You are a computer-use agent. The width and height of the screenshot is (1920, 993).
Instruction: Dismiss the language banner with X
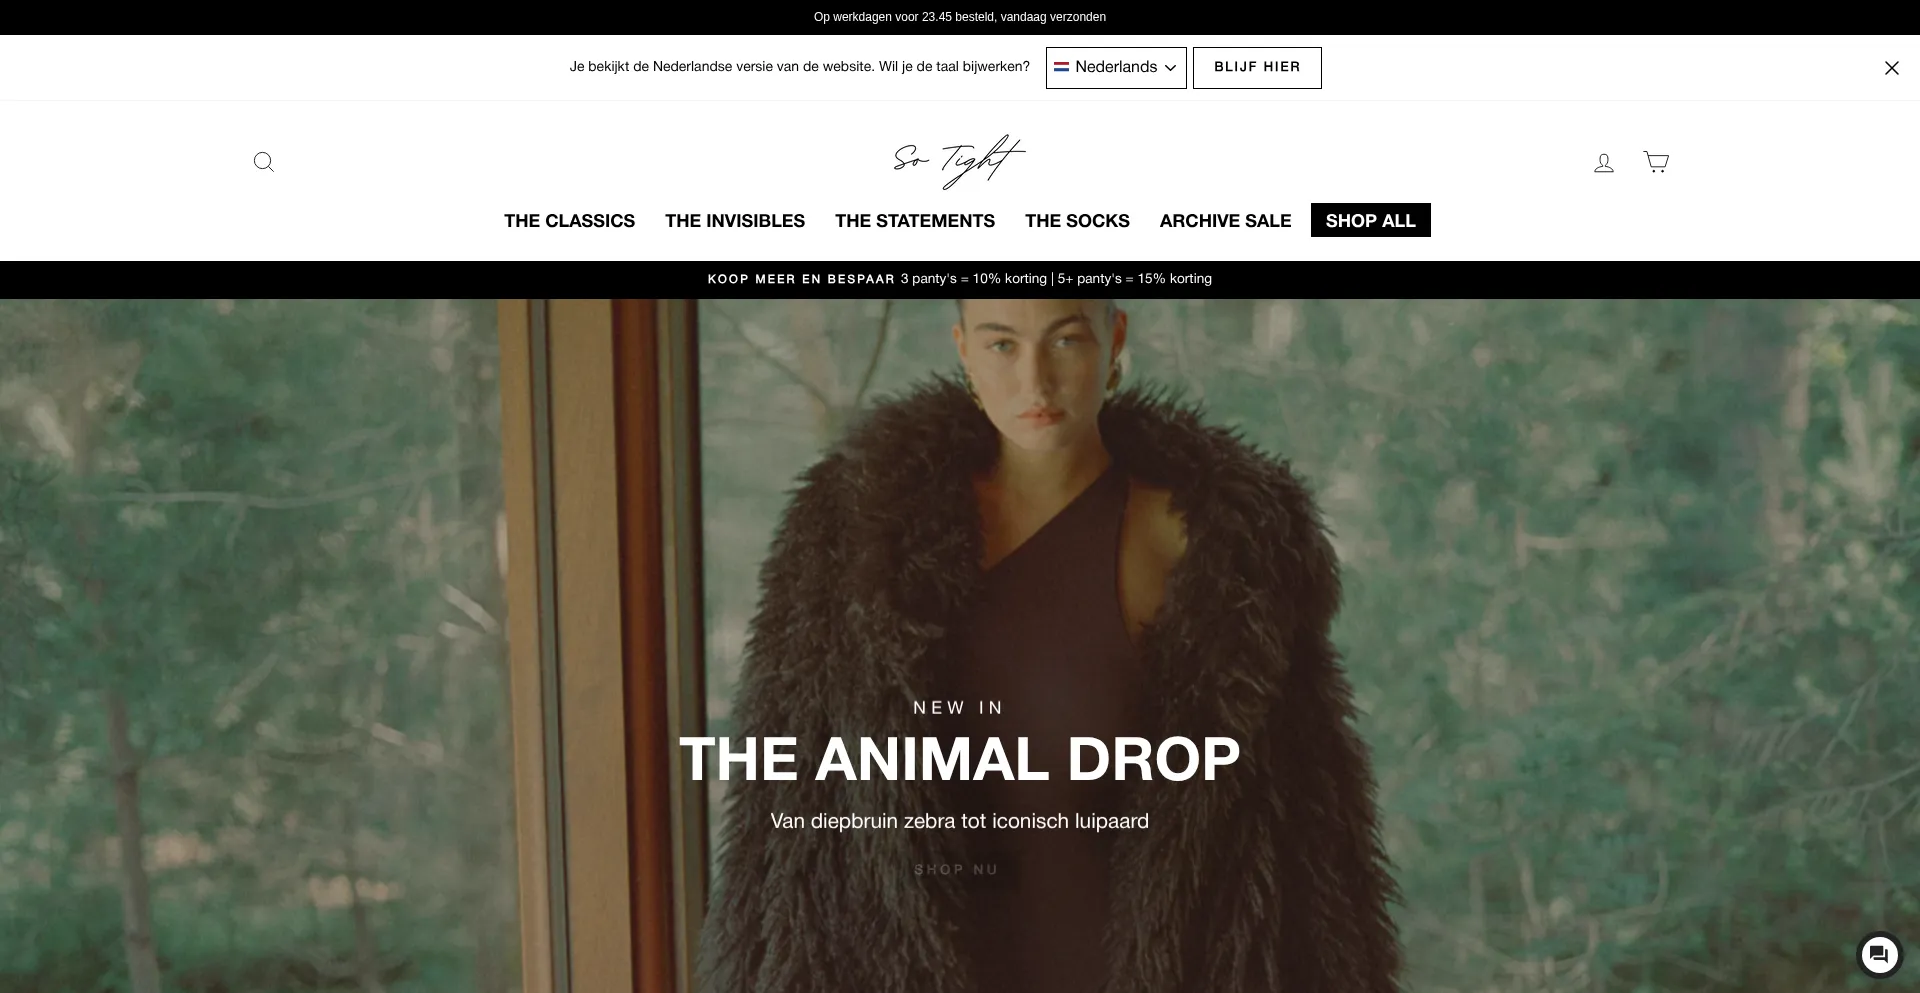(1892, 68)
